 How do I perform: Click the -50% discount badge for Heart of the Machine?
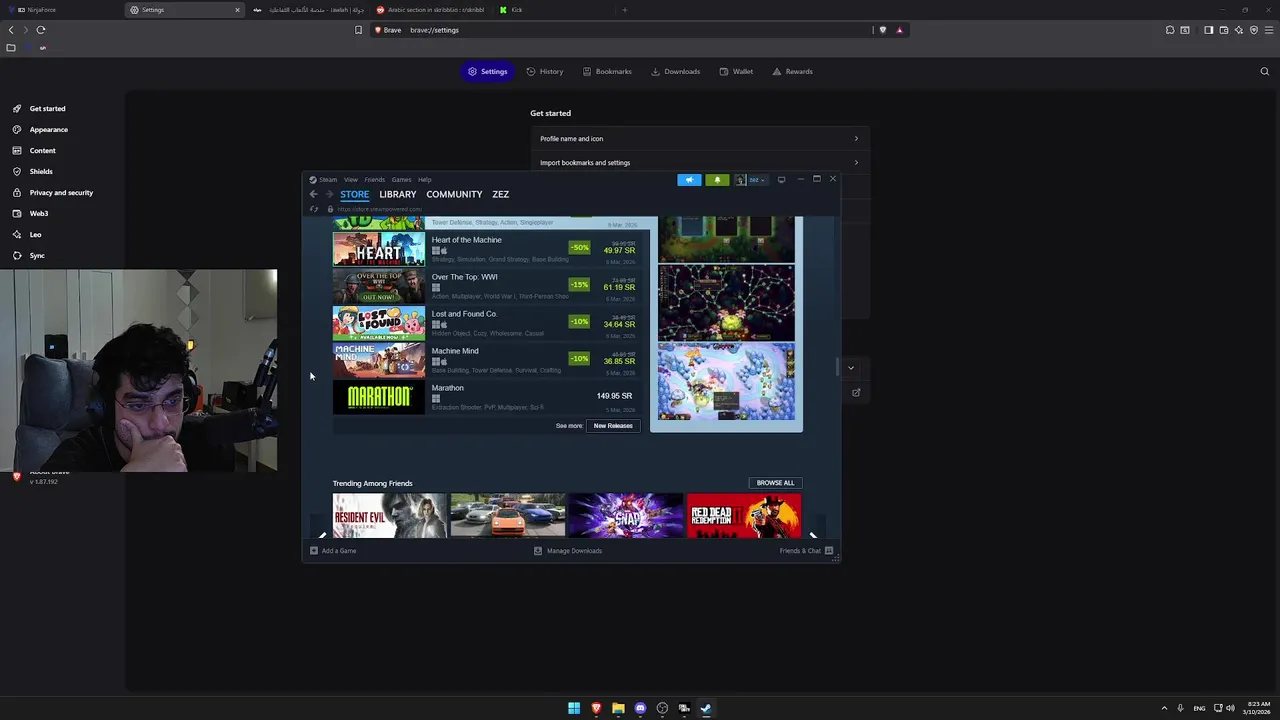580,248
